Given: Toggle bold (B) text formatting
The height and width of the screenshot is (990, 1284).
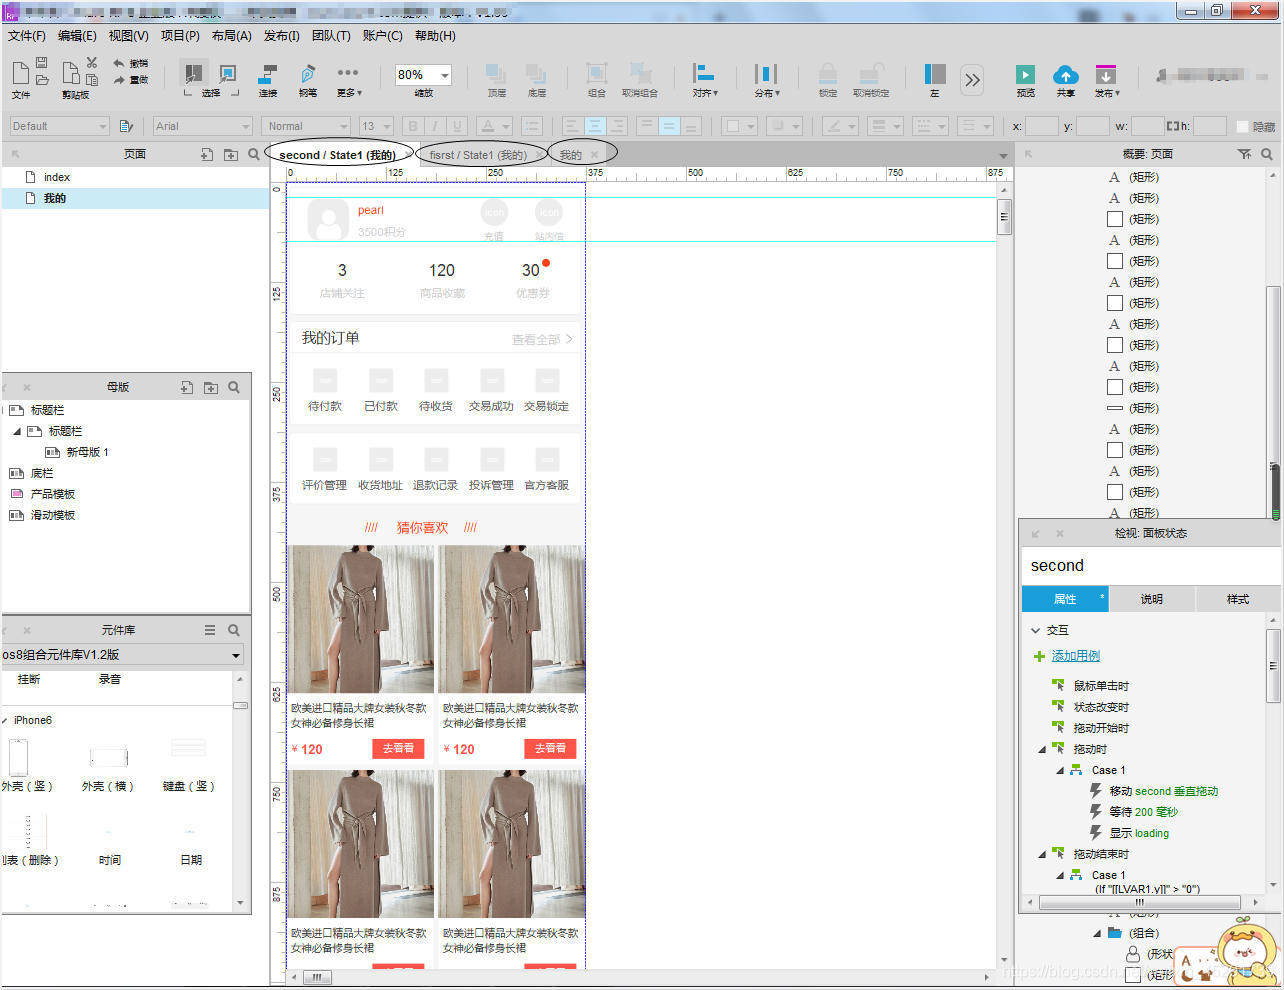Looking at the screenshot, I should (413, 126).
